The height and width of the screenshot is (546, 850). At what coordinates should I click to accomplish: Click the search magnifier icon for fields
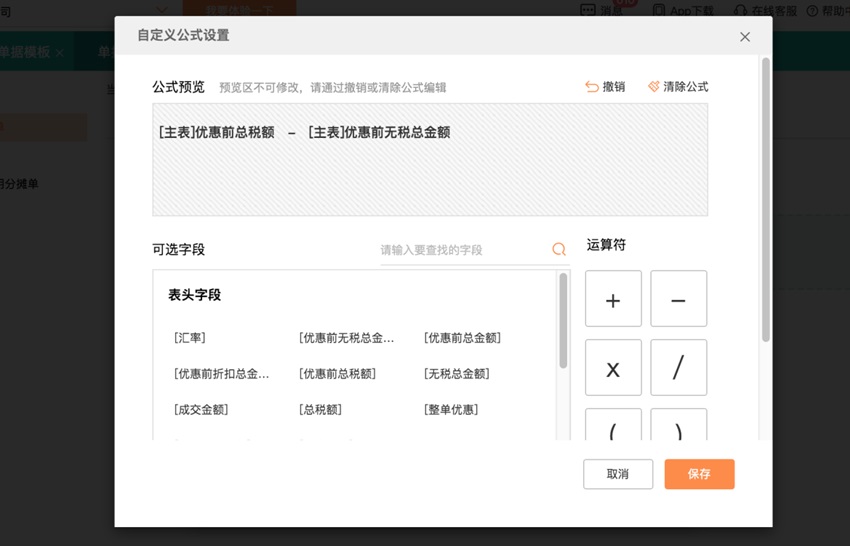[559, 249]
